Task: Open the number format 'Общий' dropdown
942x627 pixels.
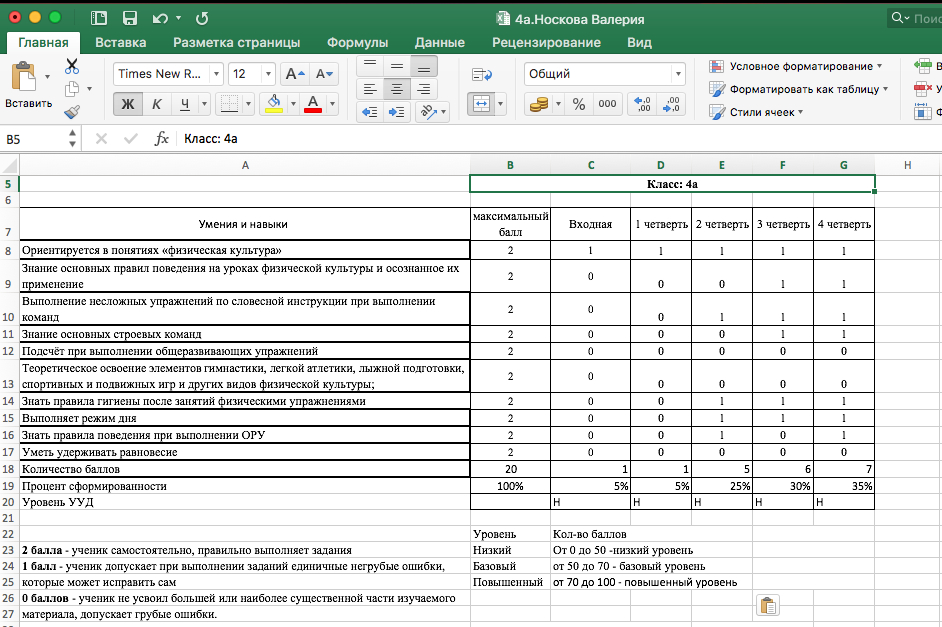Action: (678, 74)
